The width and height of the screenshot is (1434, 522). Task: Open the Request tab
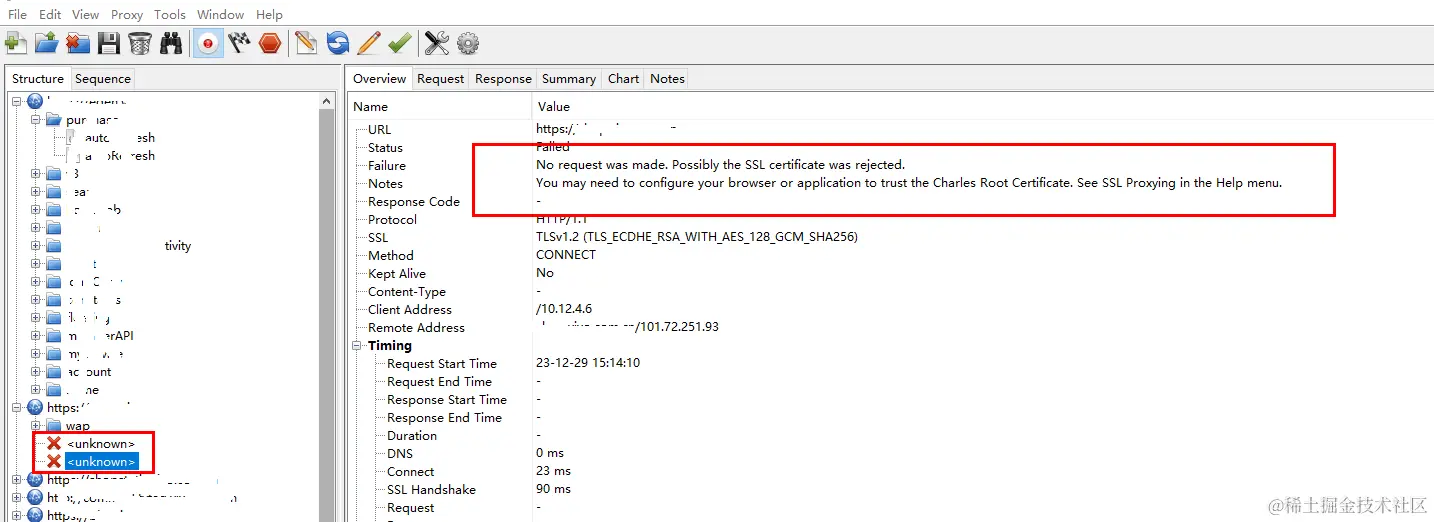pyautogui.click(x=441, y=78)
